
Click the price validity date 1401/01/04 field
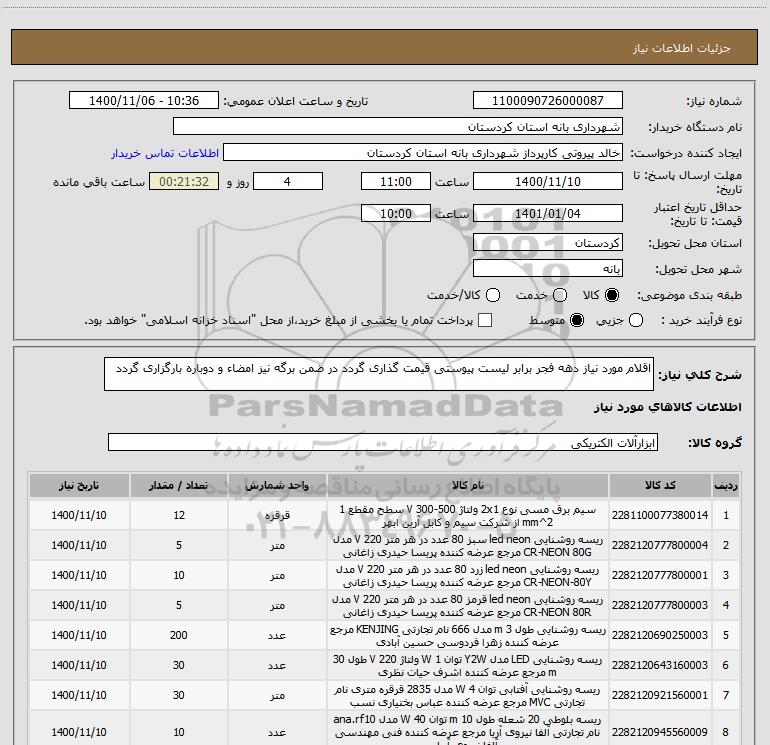pyautogui.click(x=548, y=214)
